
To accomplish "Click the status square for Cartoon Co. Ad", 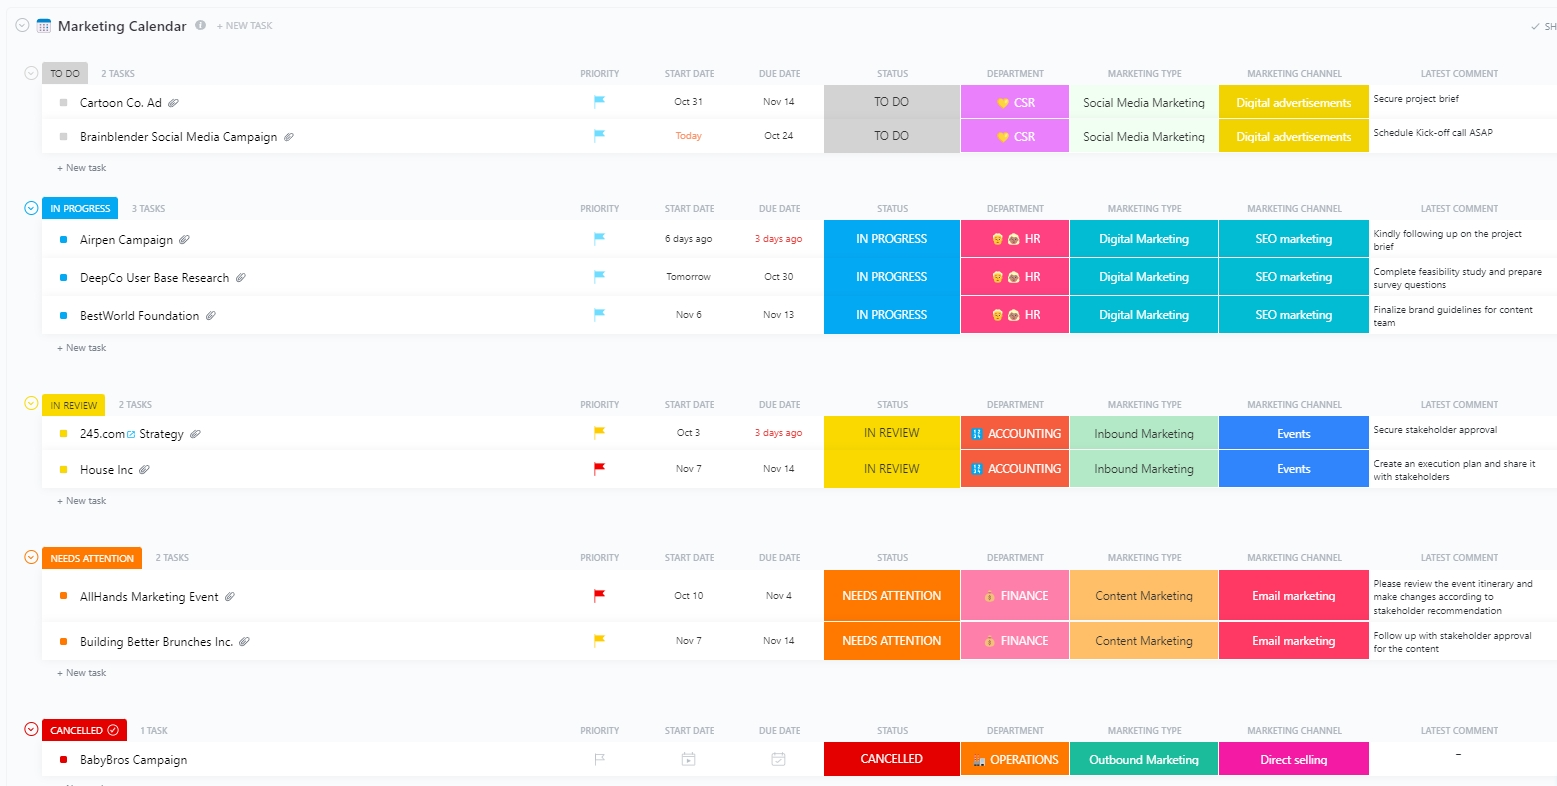I will click(x=64, y=103).
